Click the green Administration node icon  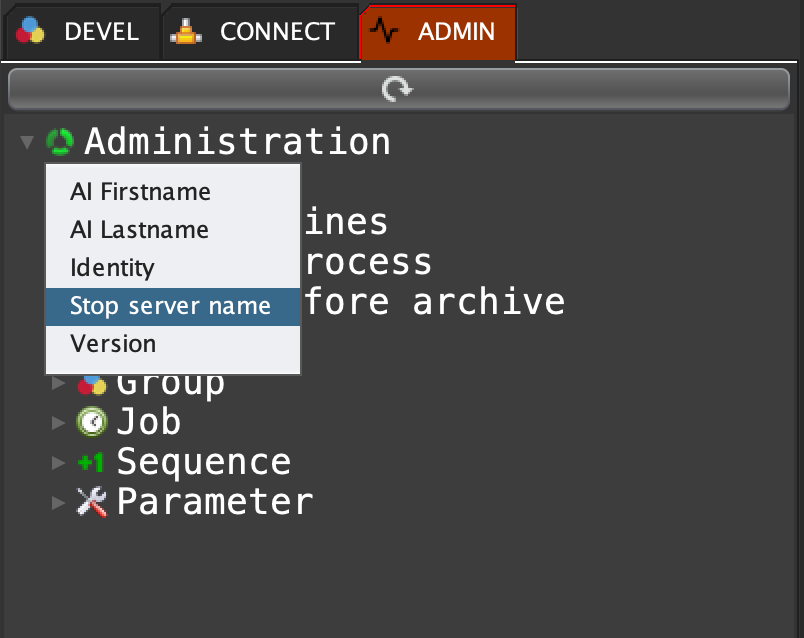click(x=60, y=142)
